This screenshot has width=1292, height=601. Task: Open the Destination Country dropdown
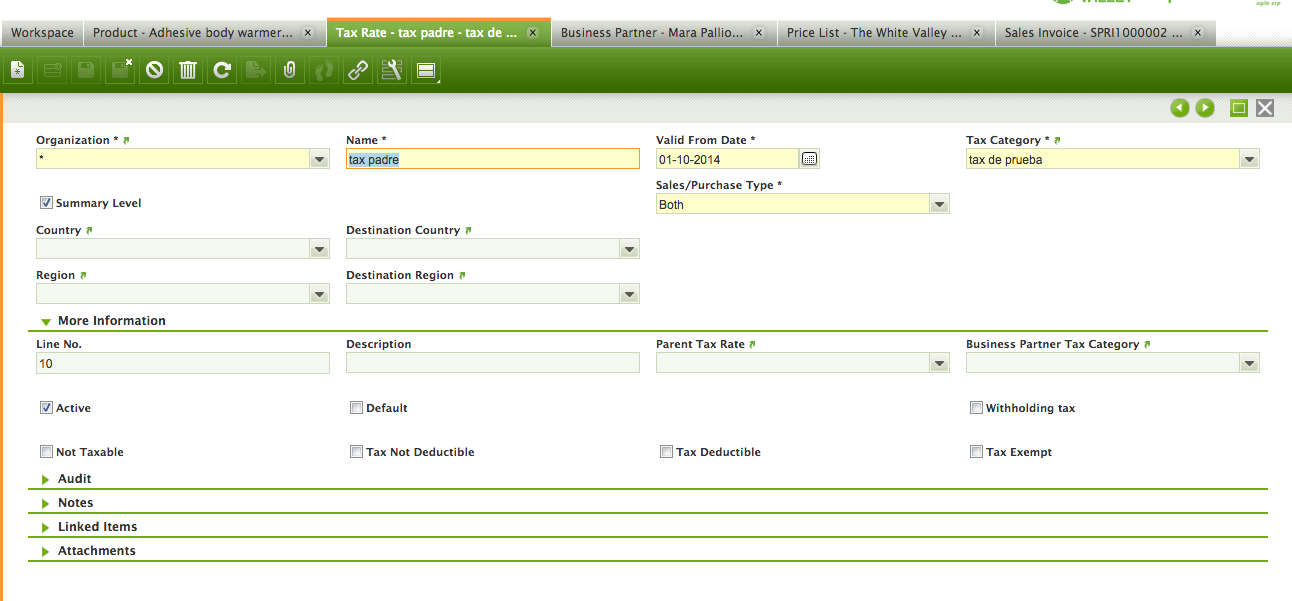[630, 249]
